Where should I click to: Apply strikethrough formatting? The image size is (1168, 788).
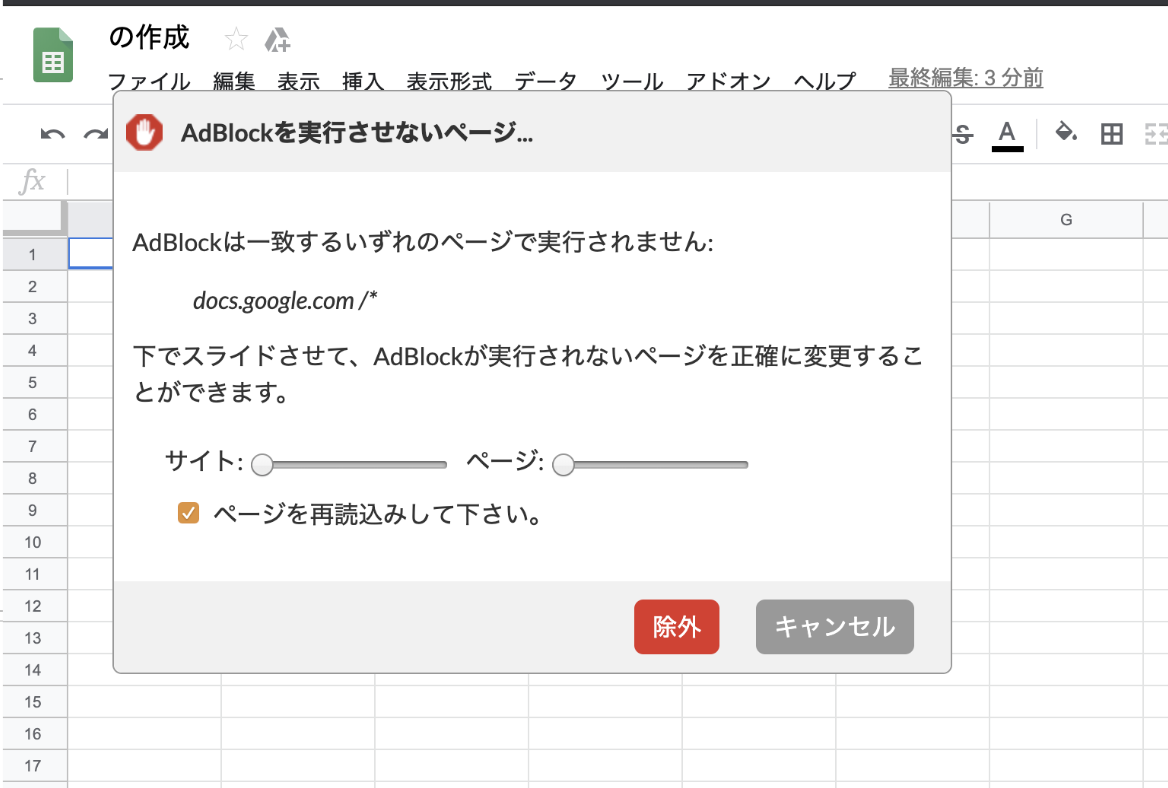pyautogui.click(x=963, y=135)
